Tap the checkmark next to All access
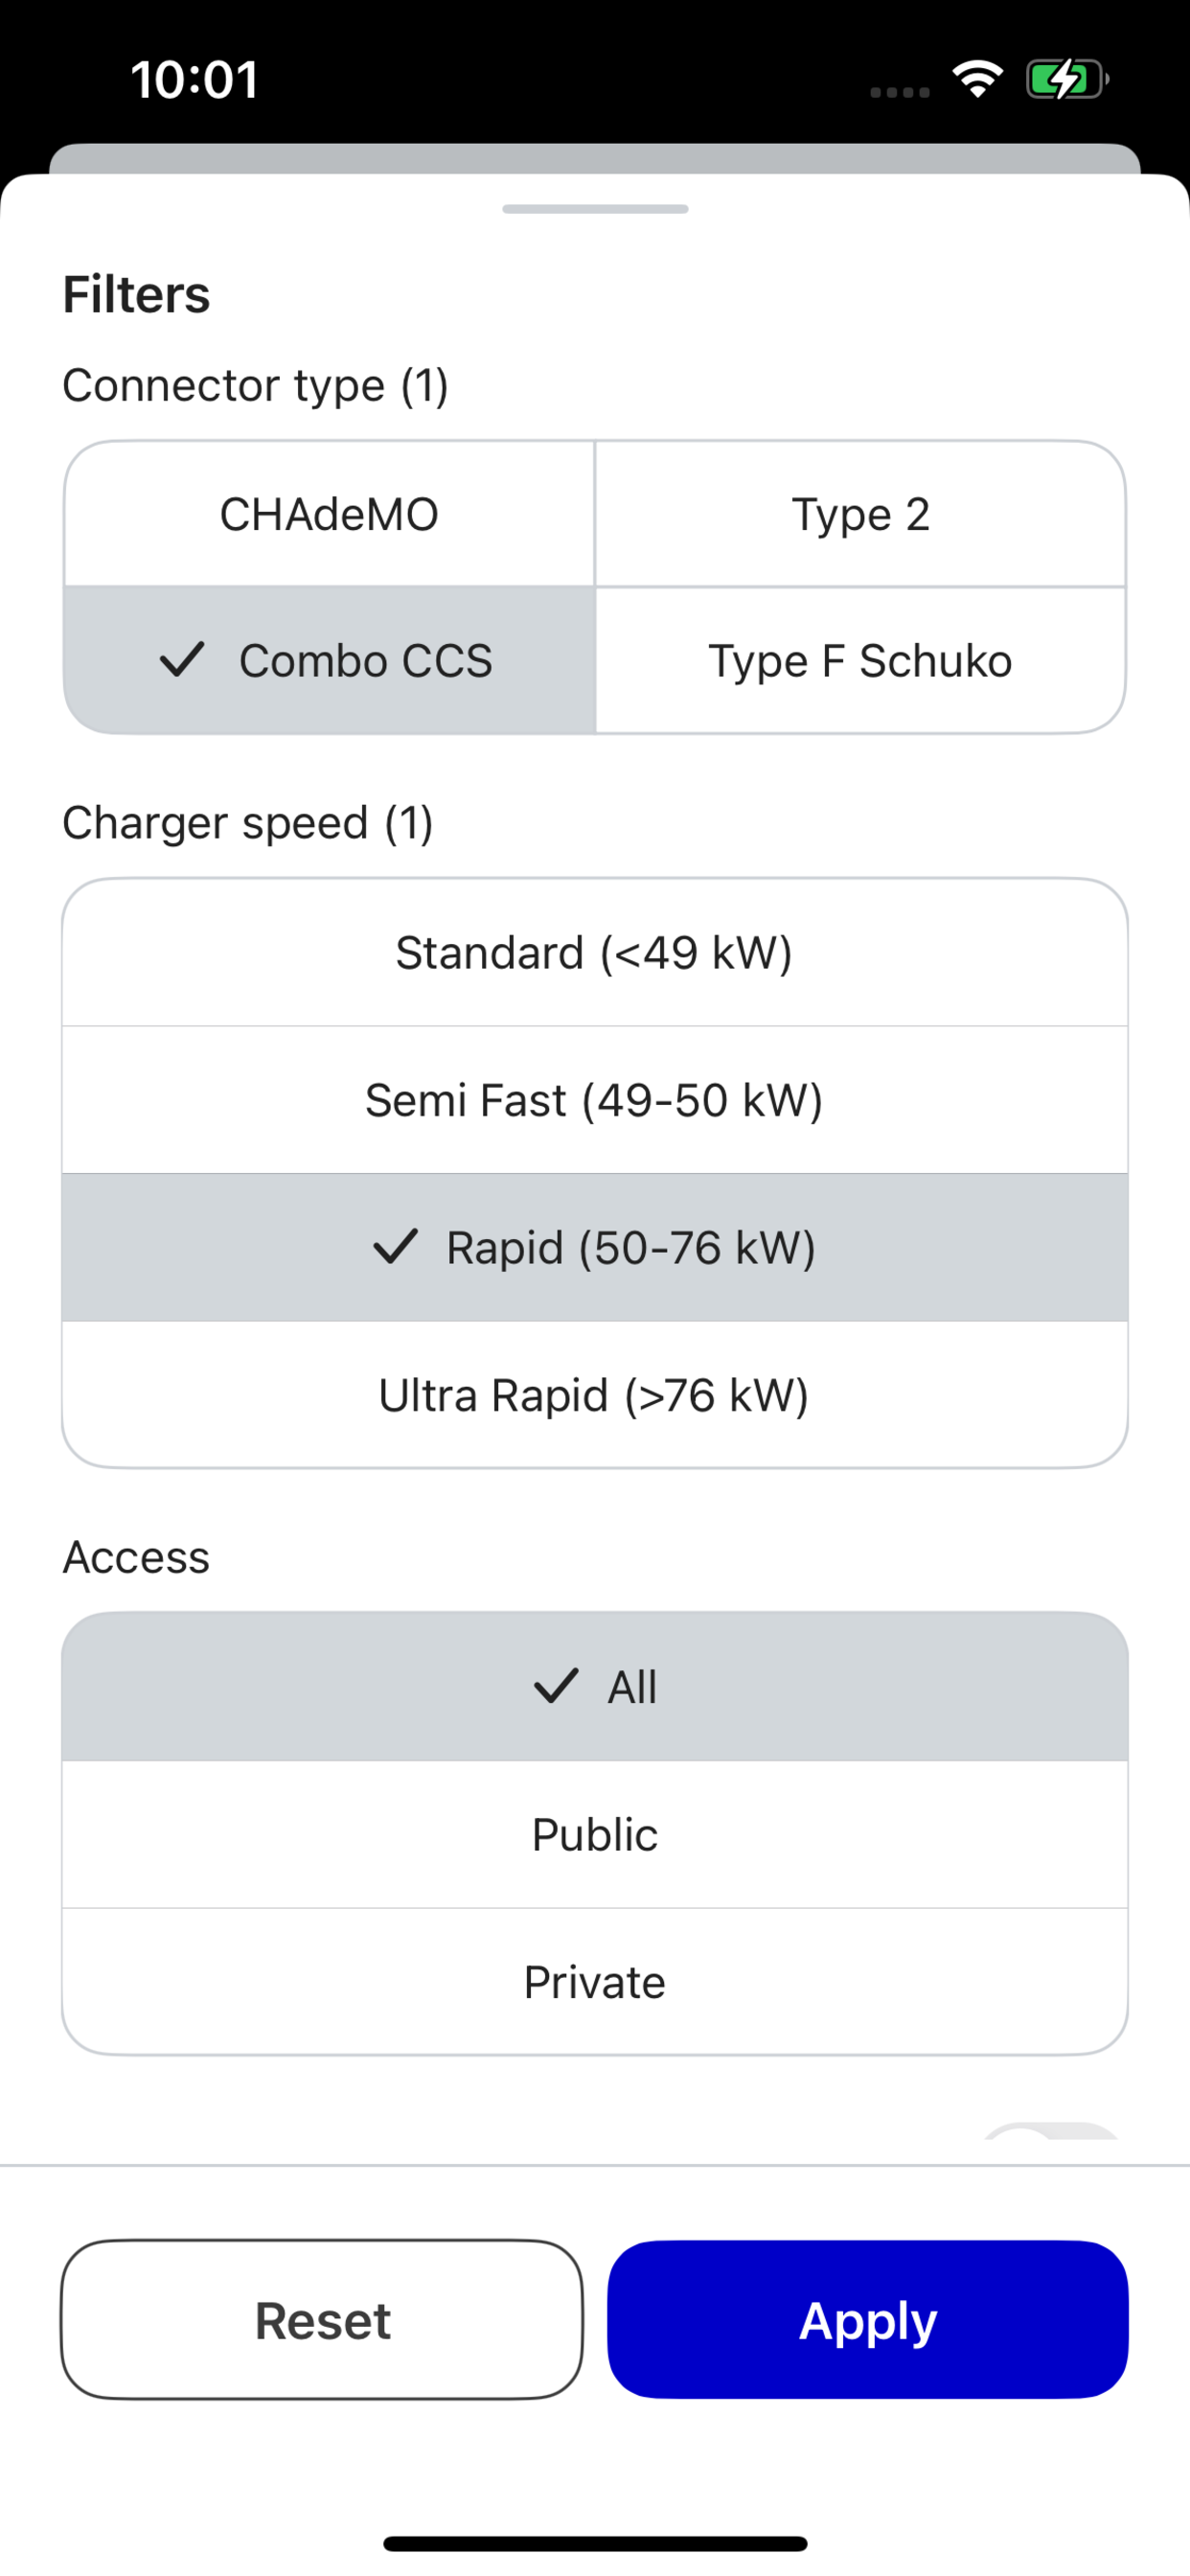This screenshot has width=1190, height=2576. [556, 1686]
